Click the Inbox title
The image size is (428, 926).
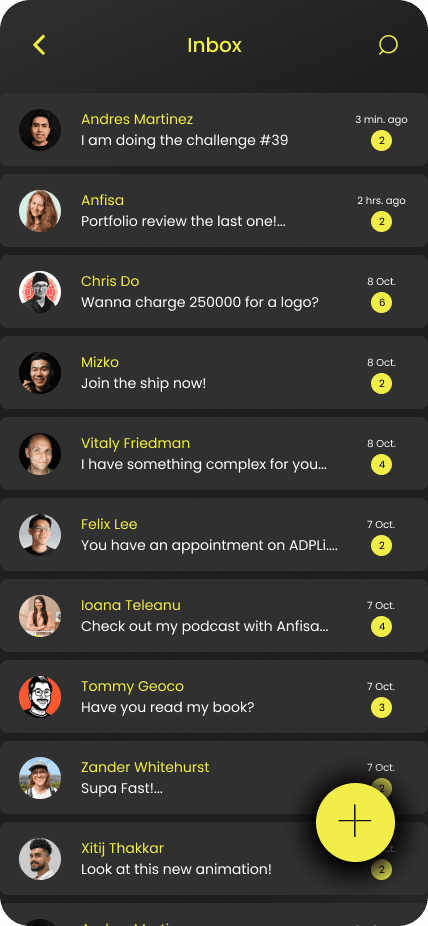[214, 45]
